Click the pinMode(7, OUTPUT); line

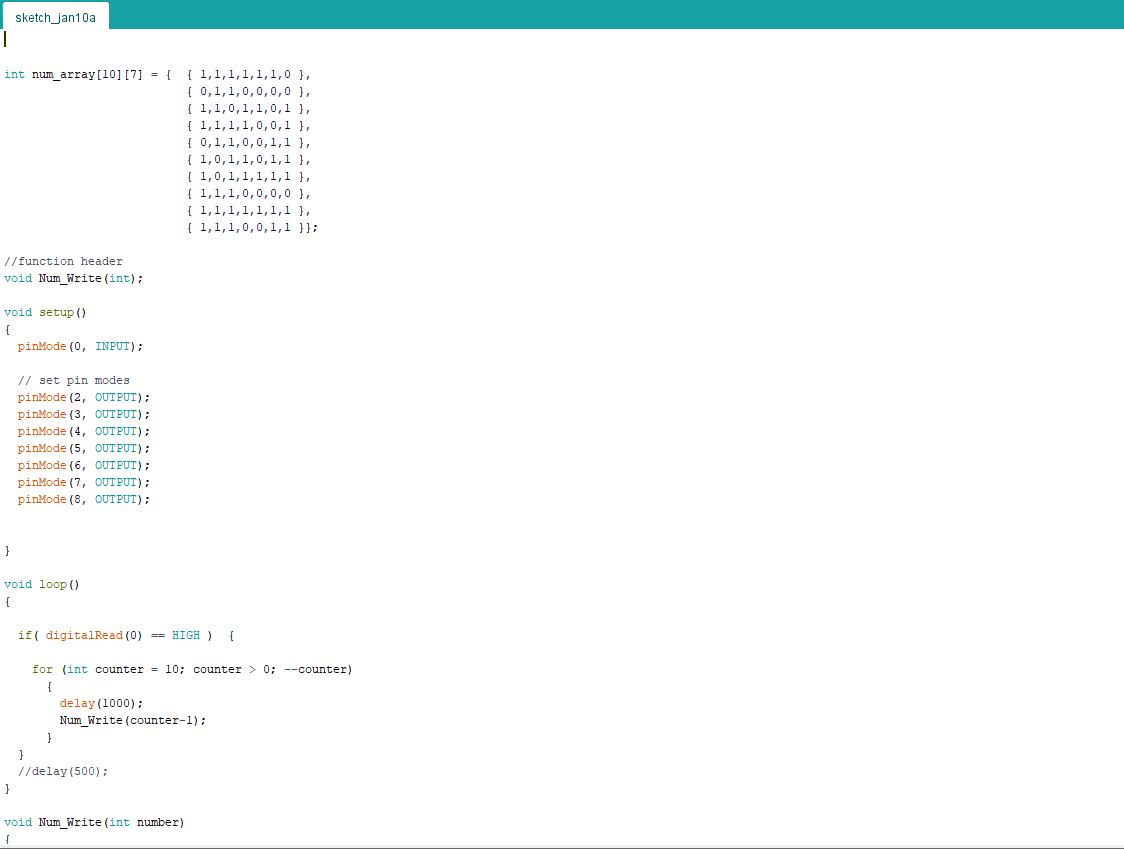tap(84, 483)
